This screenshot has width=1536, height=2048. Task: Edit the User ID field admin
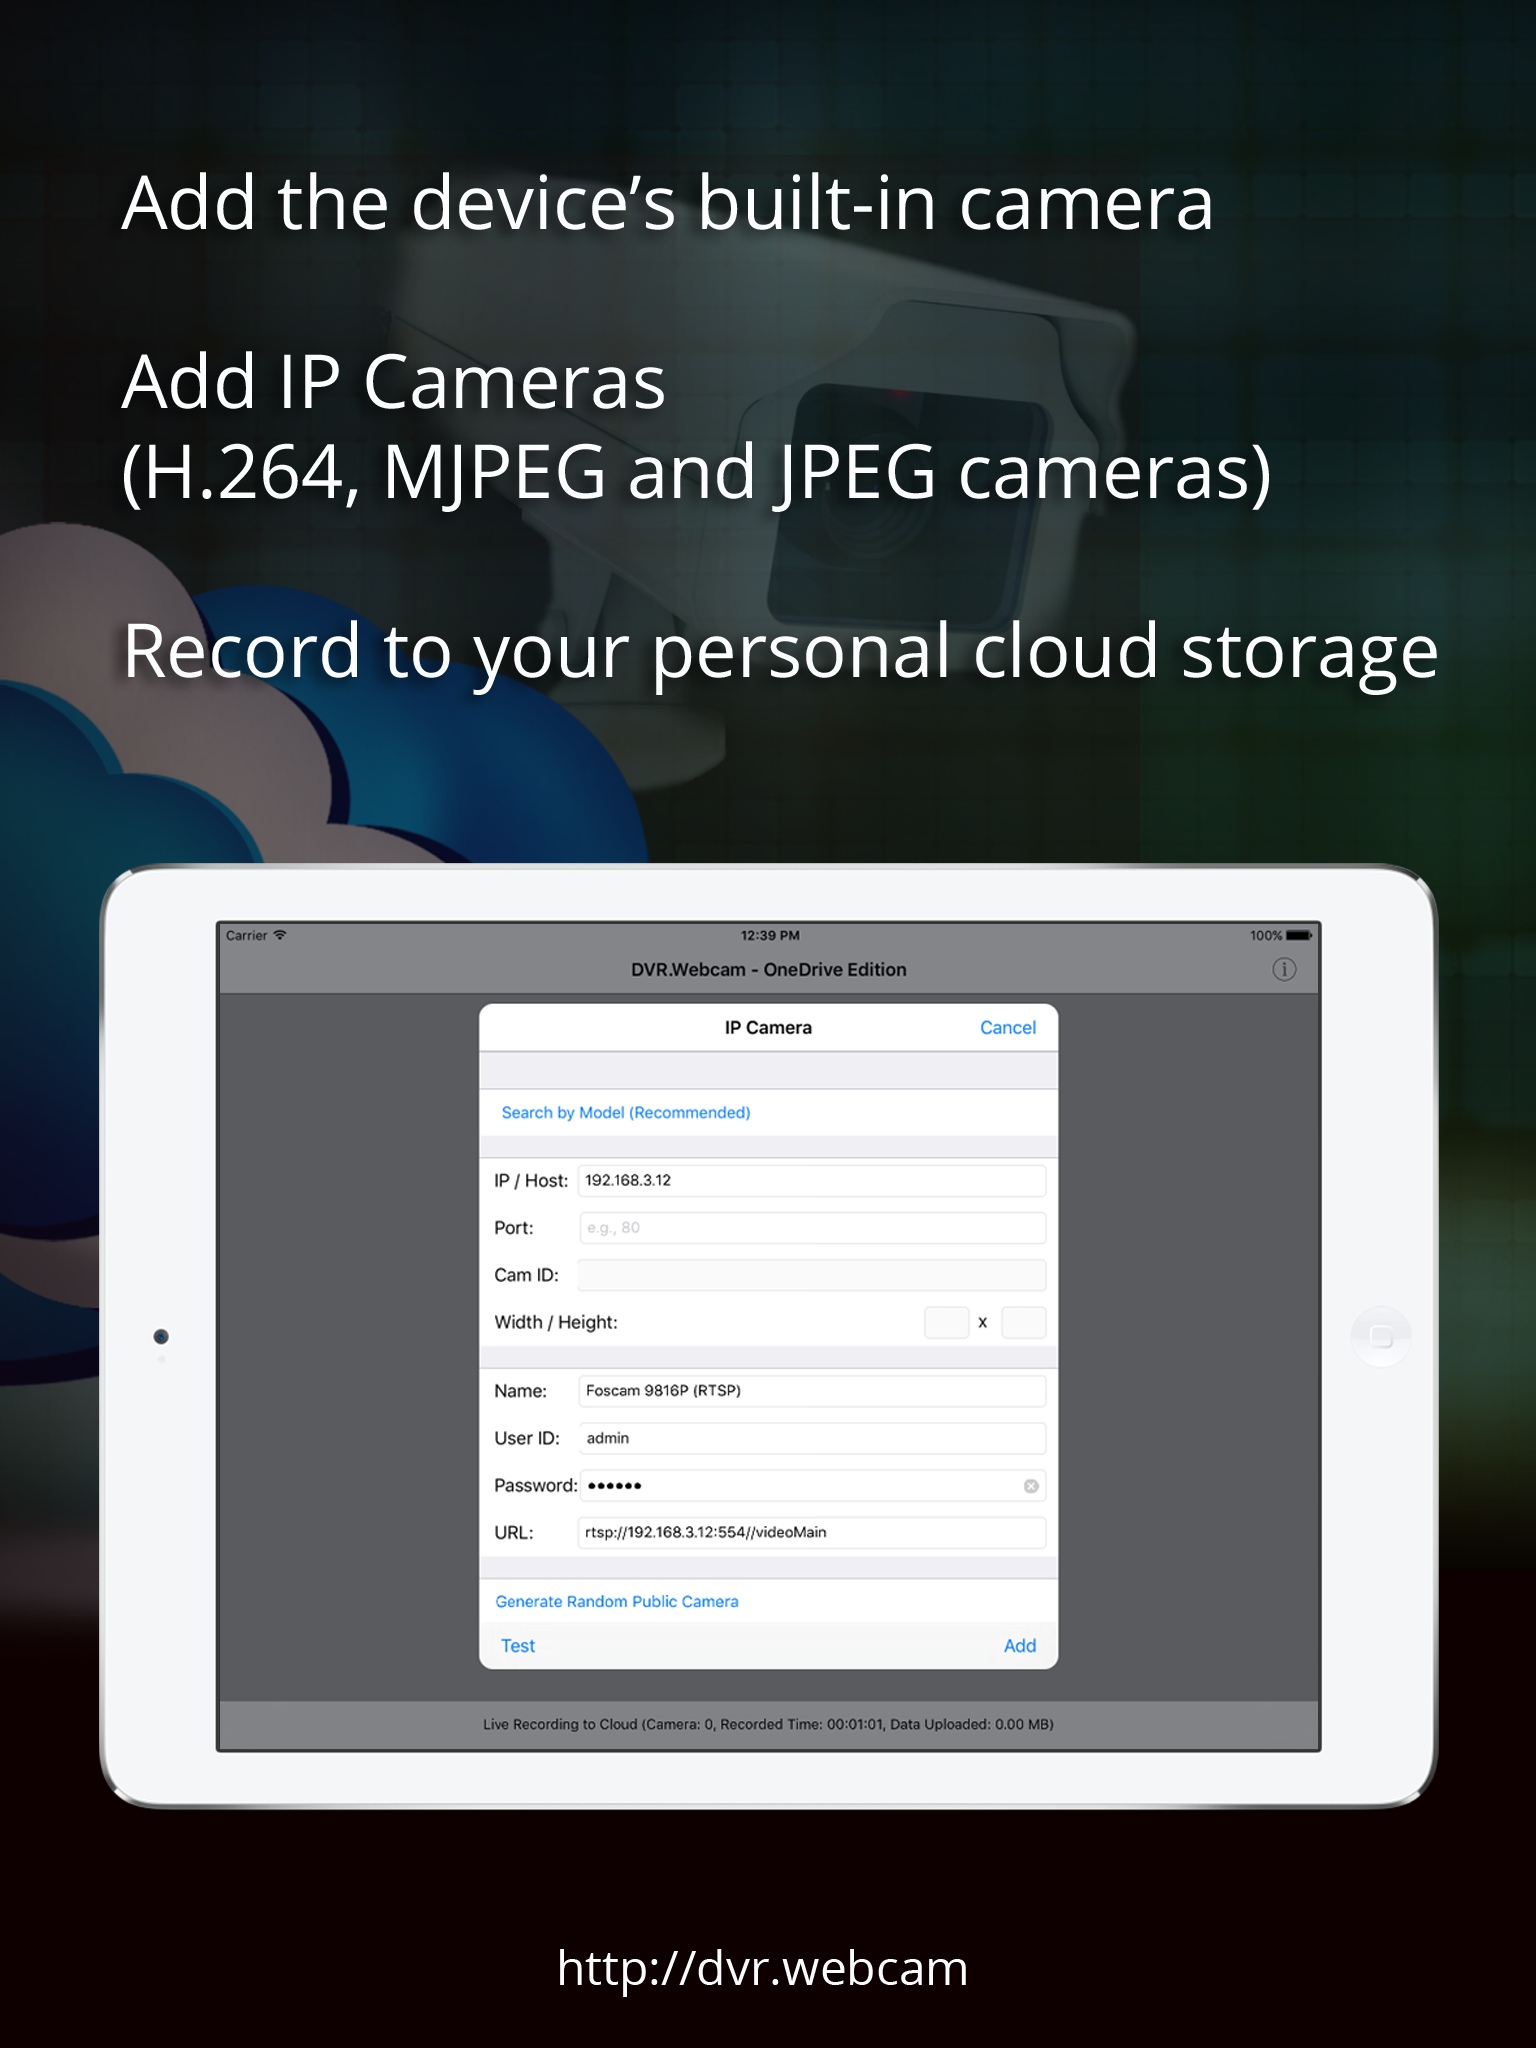coord(812,1438)
